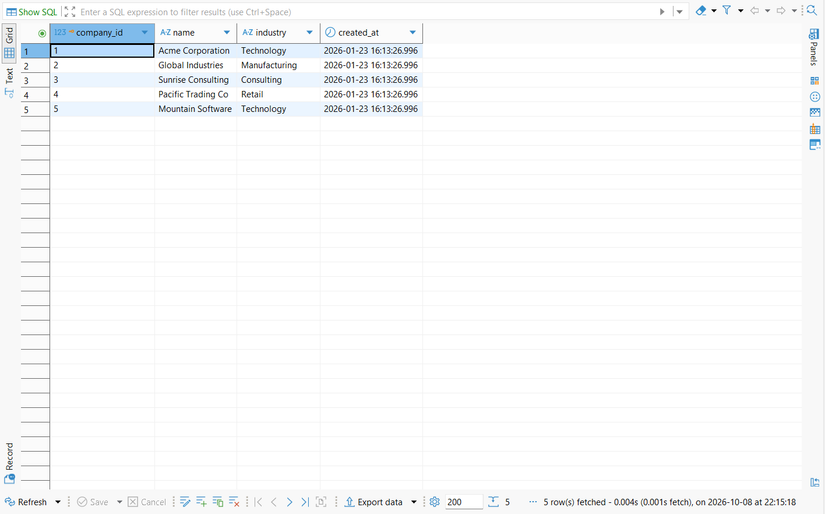
Task: Open the Save dropdown arrow
Action: (119, 502)
